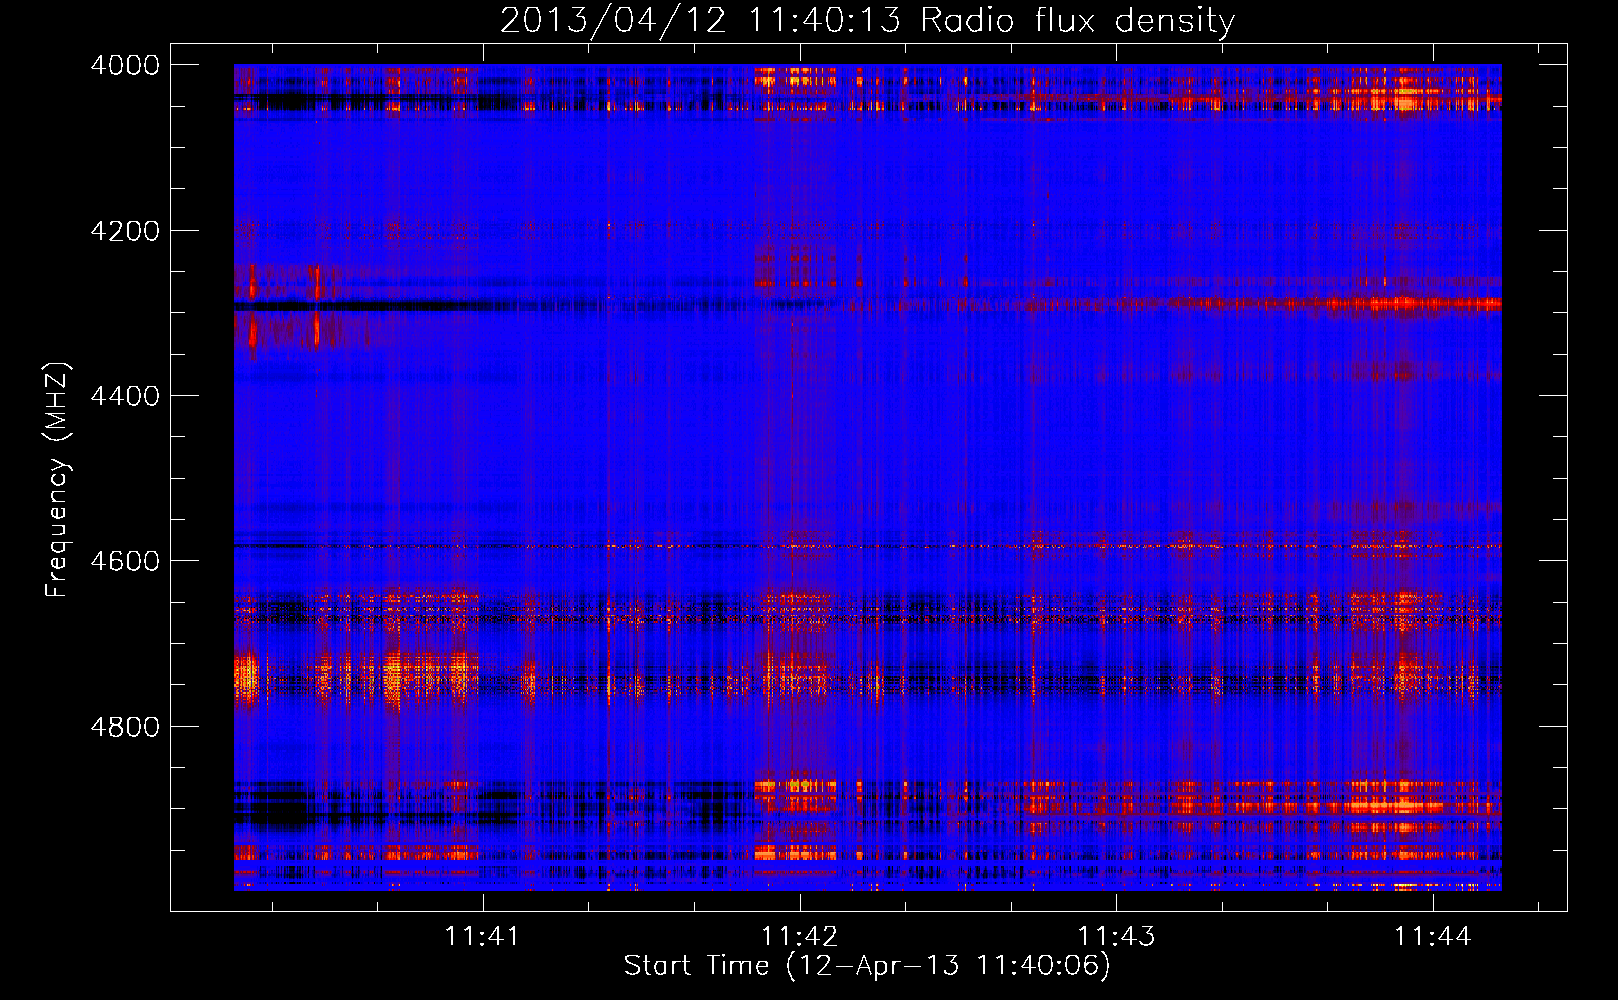Click the 4000 frequency tick label

pos(125,65)
